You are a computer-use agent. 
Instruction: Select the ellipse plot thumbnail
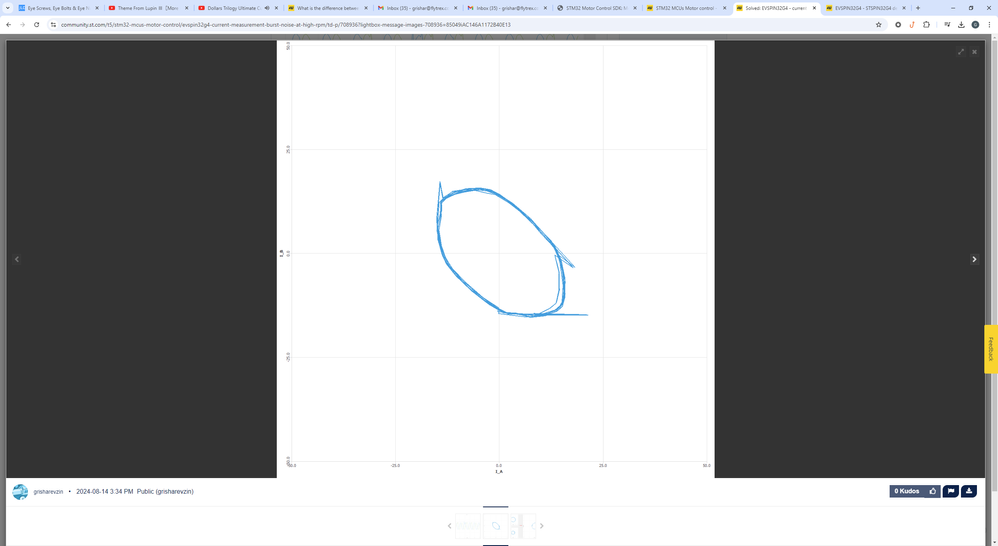click(496, 526)
